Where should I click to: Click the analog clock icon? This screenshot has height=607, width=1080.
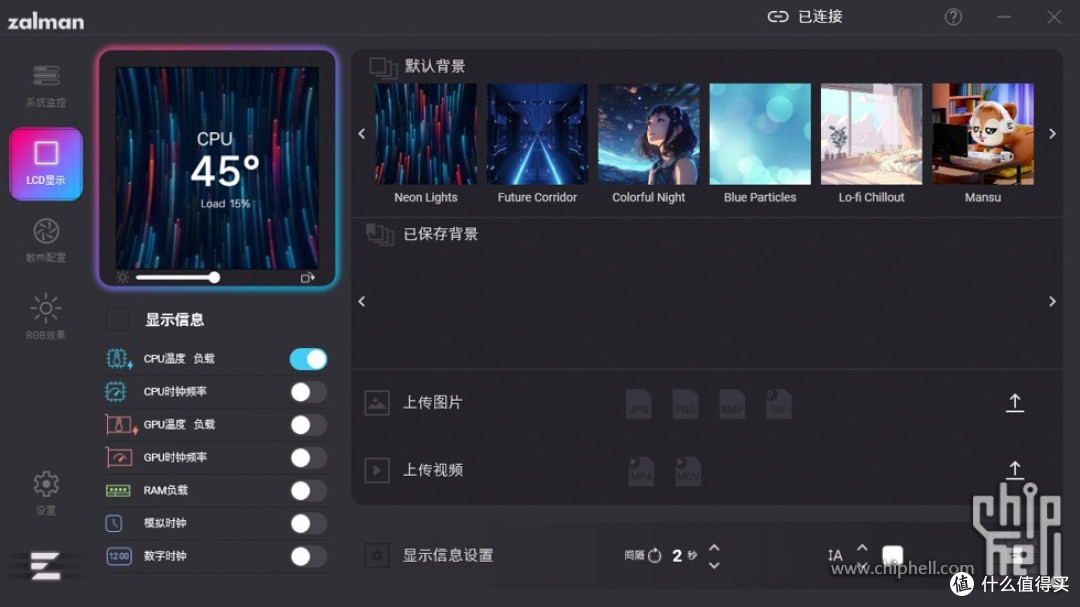coord(114,524)
